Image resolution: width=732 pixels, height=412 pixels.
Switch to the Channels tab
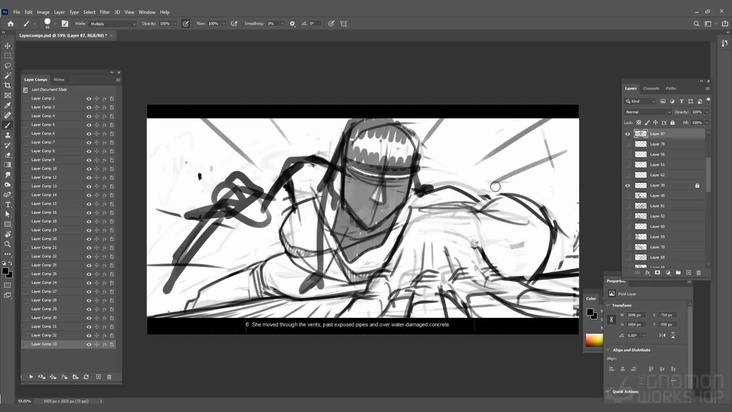coord(651,88)
